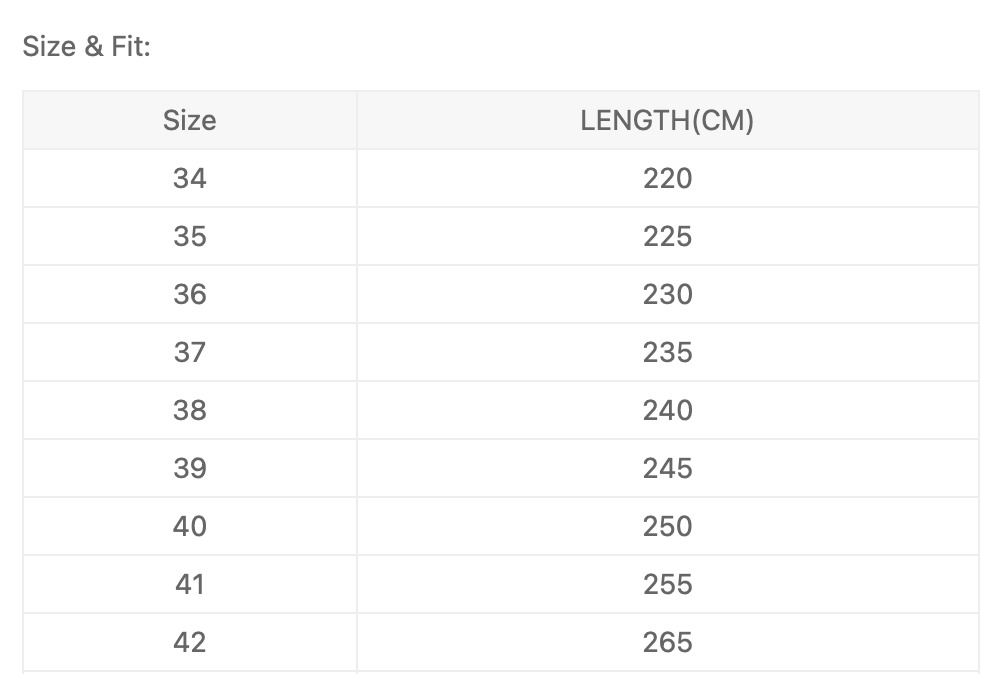Pick the size 41 cell

[x=189, y=584]
